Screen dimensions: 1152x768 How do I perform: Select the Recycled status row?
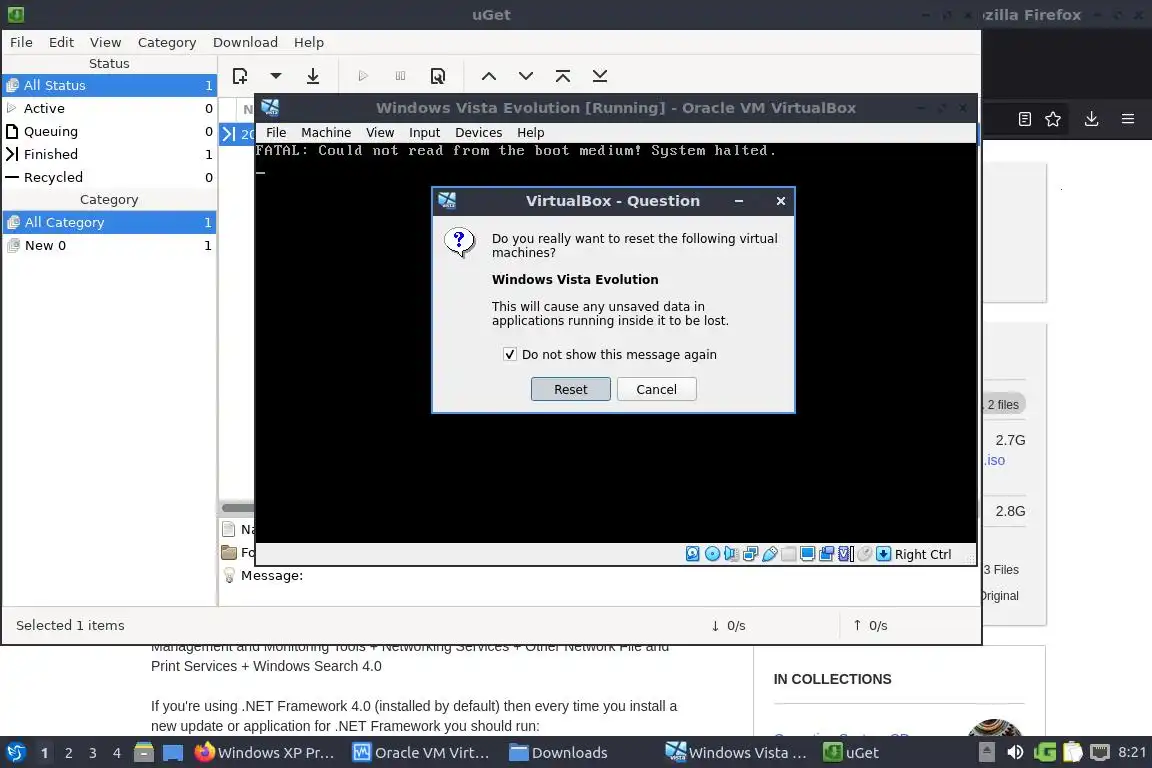click(109, 177)
